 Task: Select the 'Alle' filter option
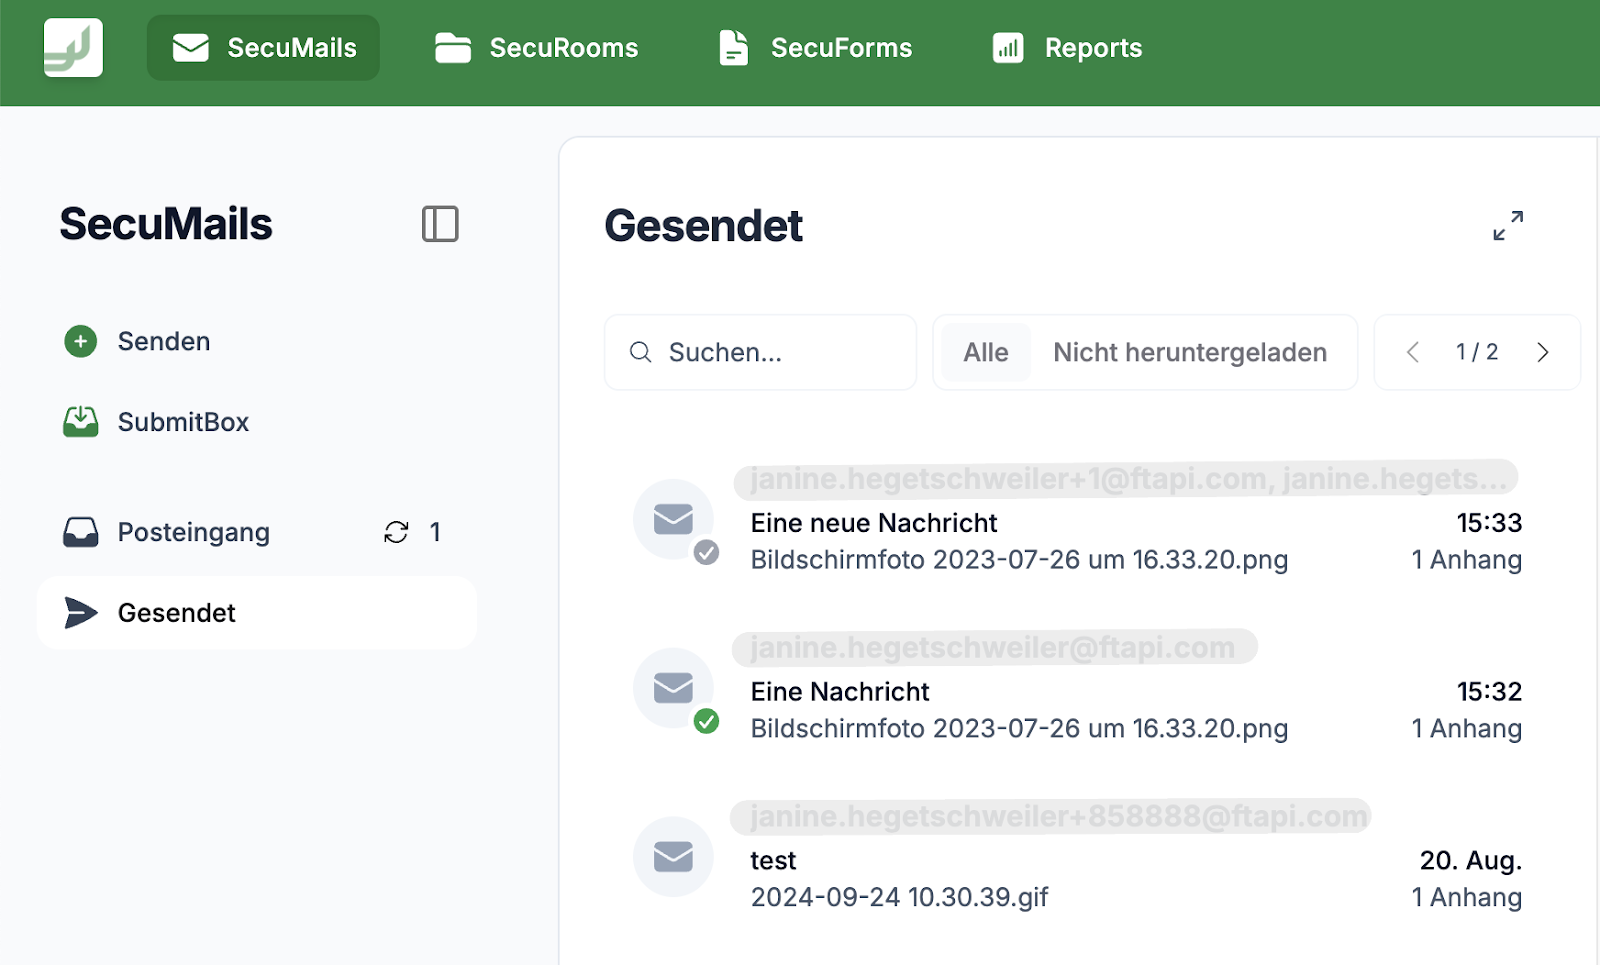click(985, 352)
